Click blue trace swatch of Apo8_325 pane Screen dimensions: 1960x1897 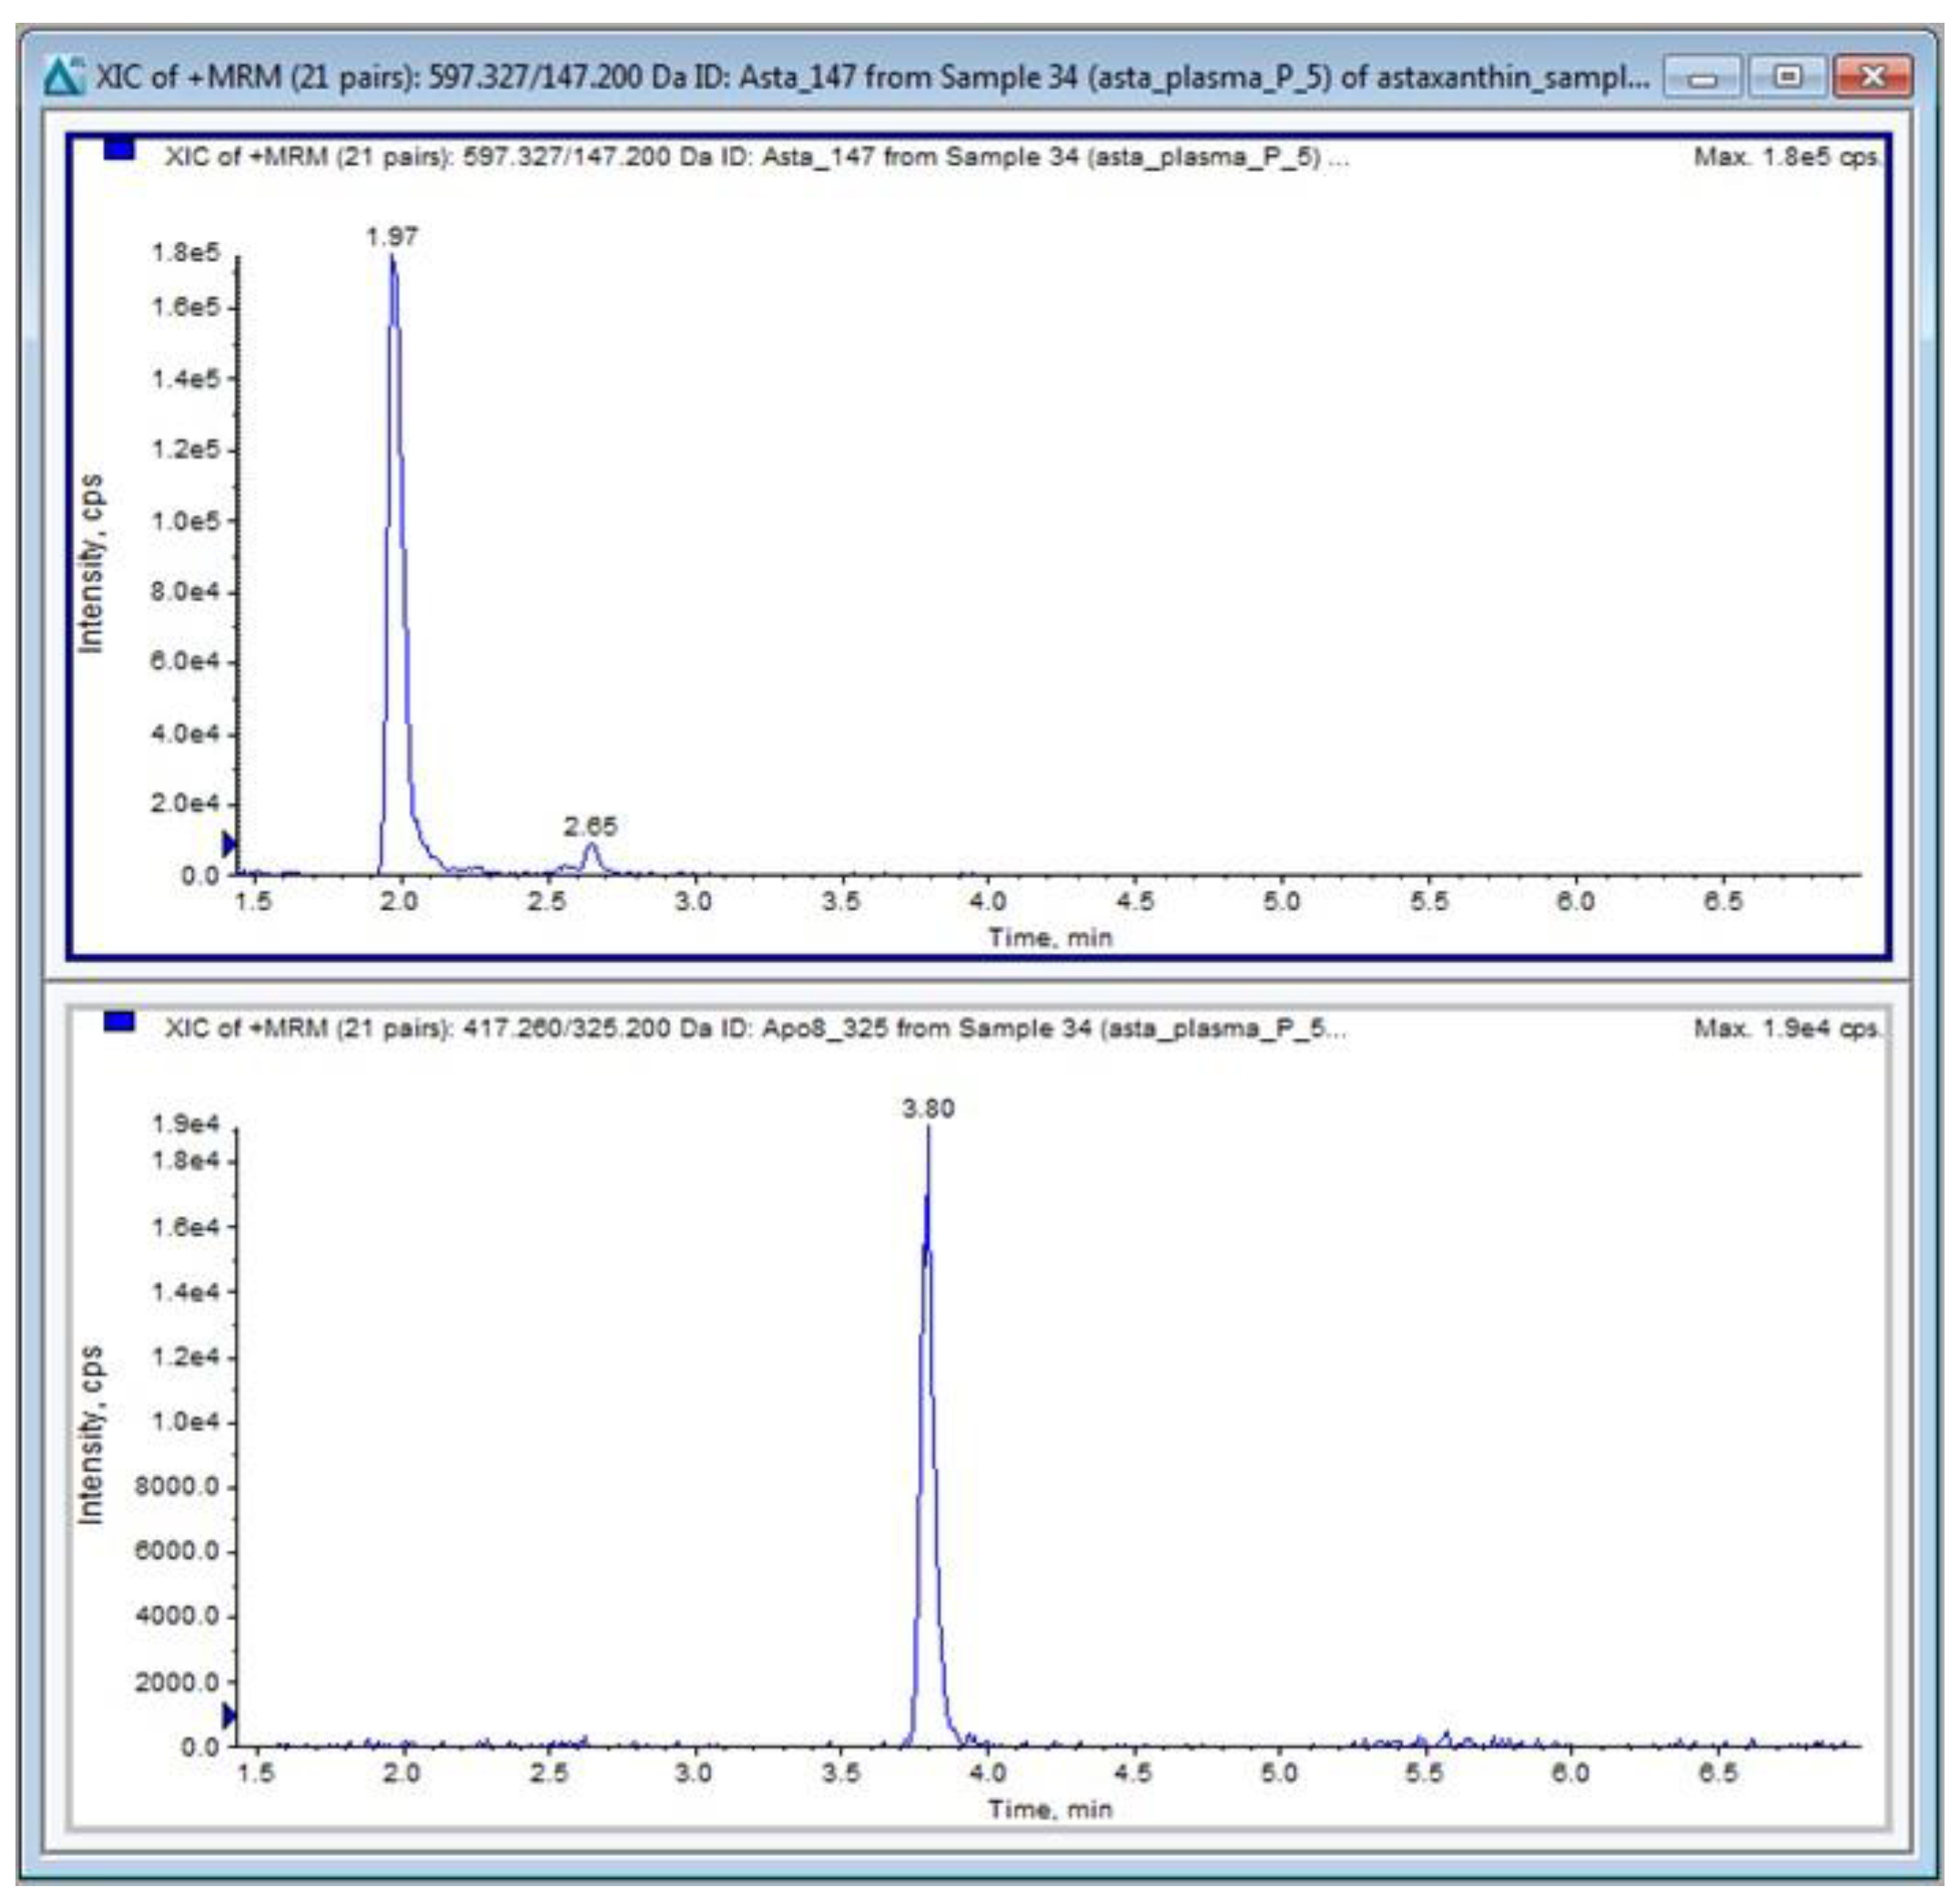click(x=119, y=1021)
